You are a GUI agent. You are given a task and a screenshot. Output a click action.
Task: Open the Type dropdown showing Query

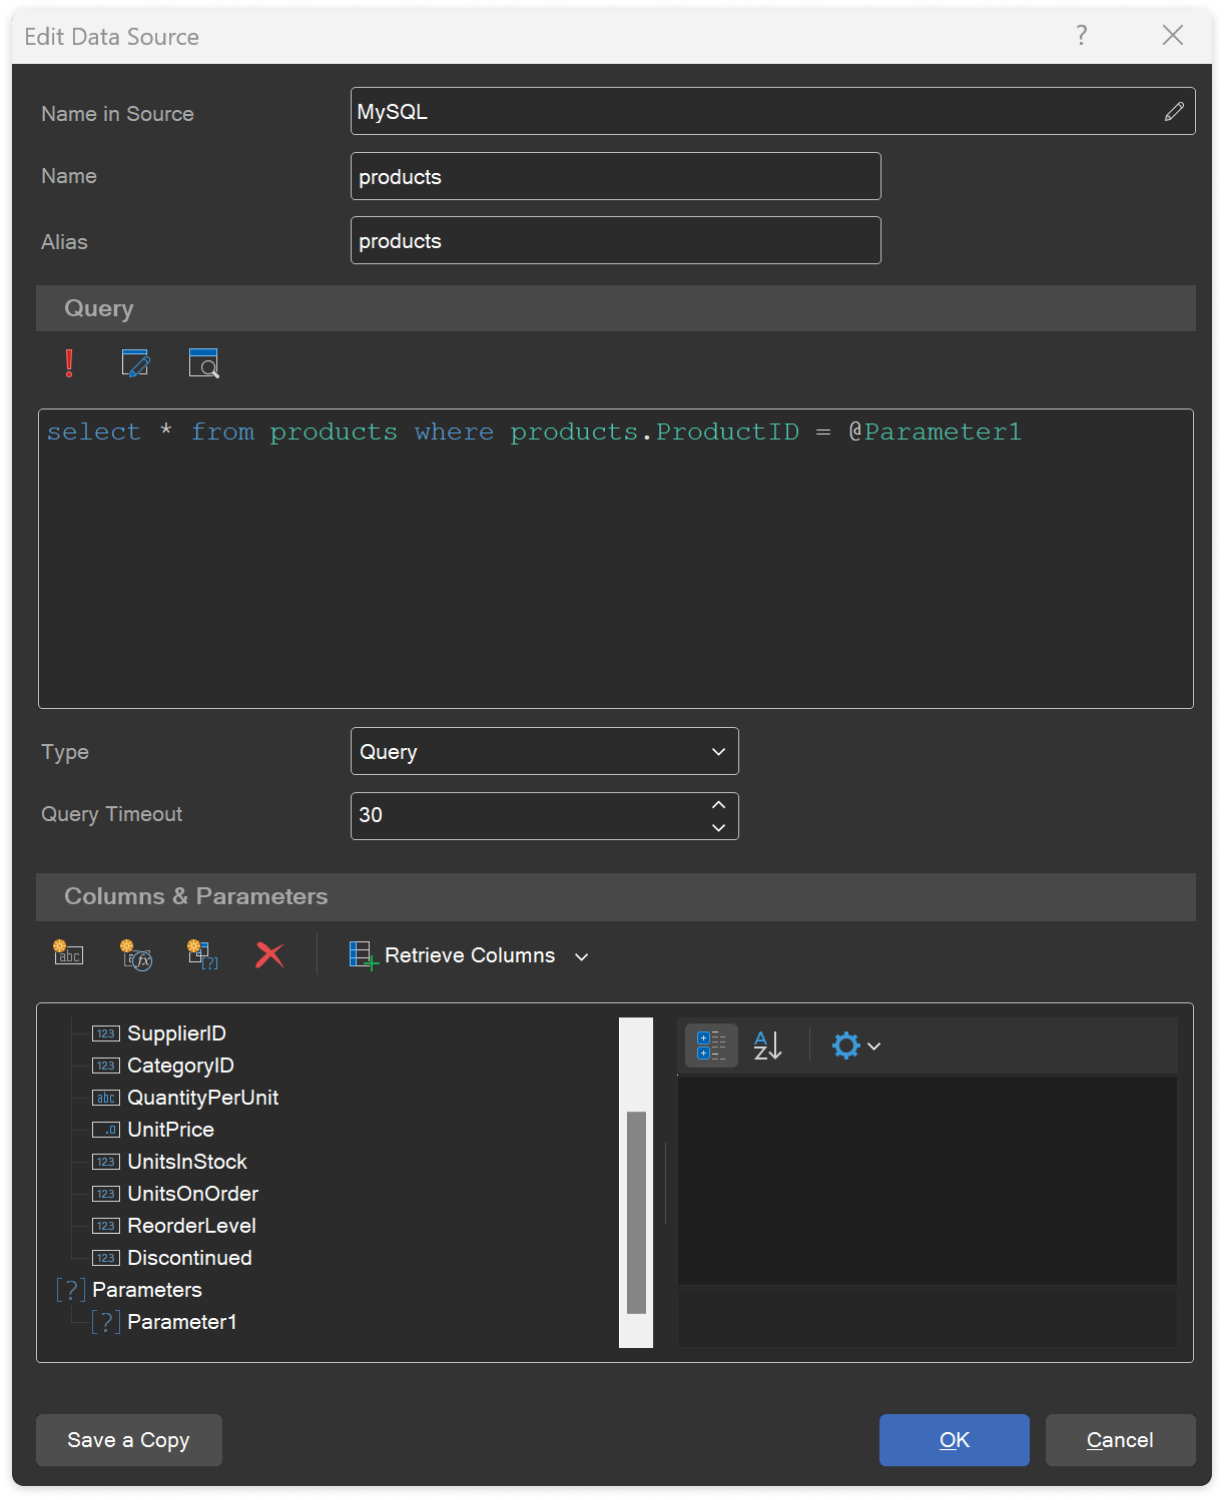545,751
